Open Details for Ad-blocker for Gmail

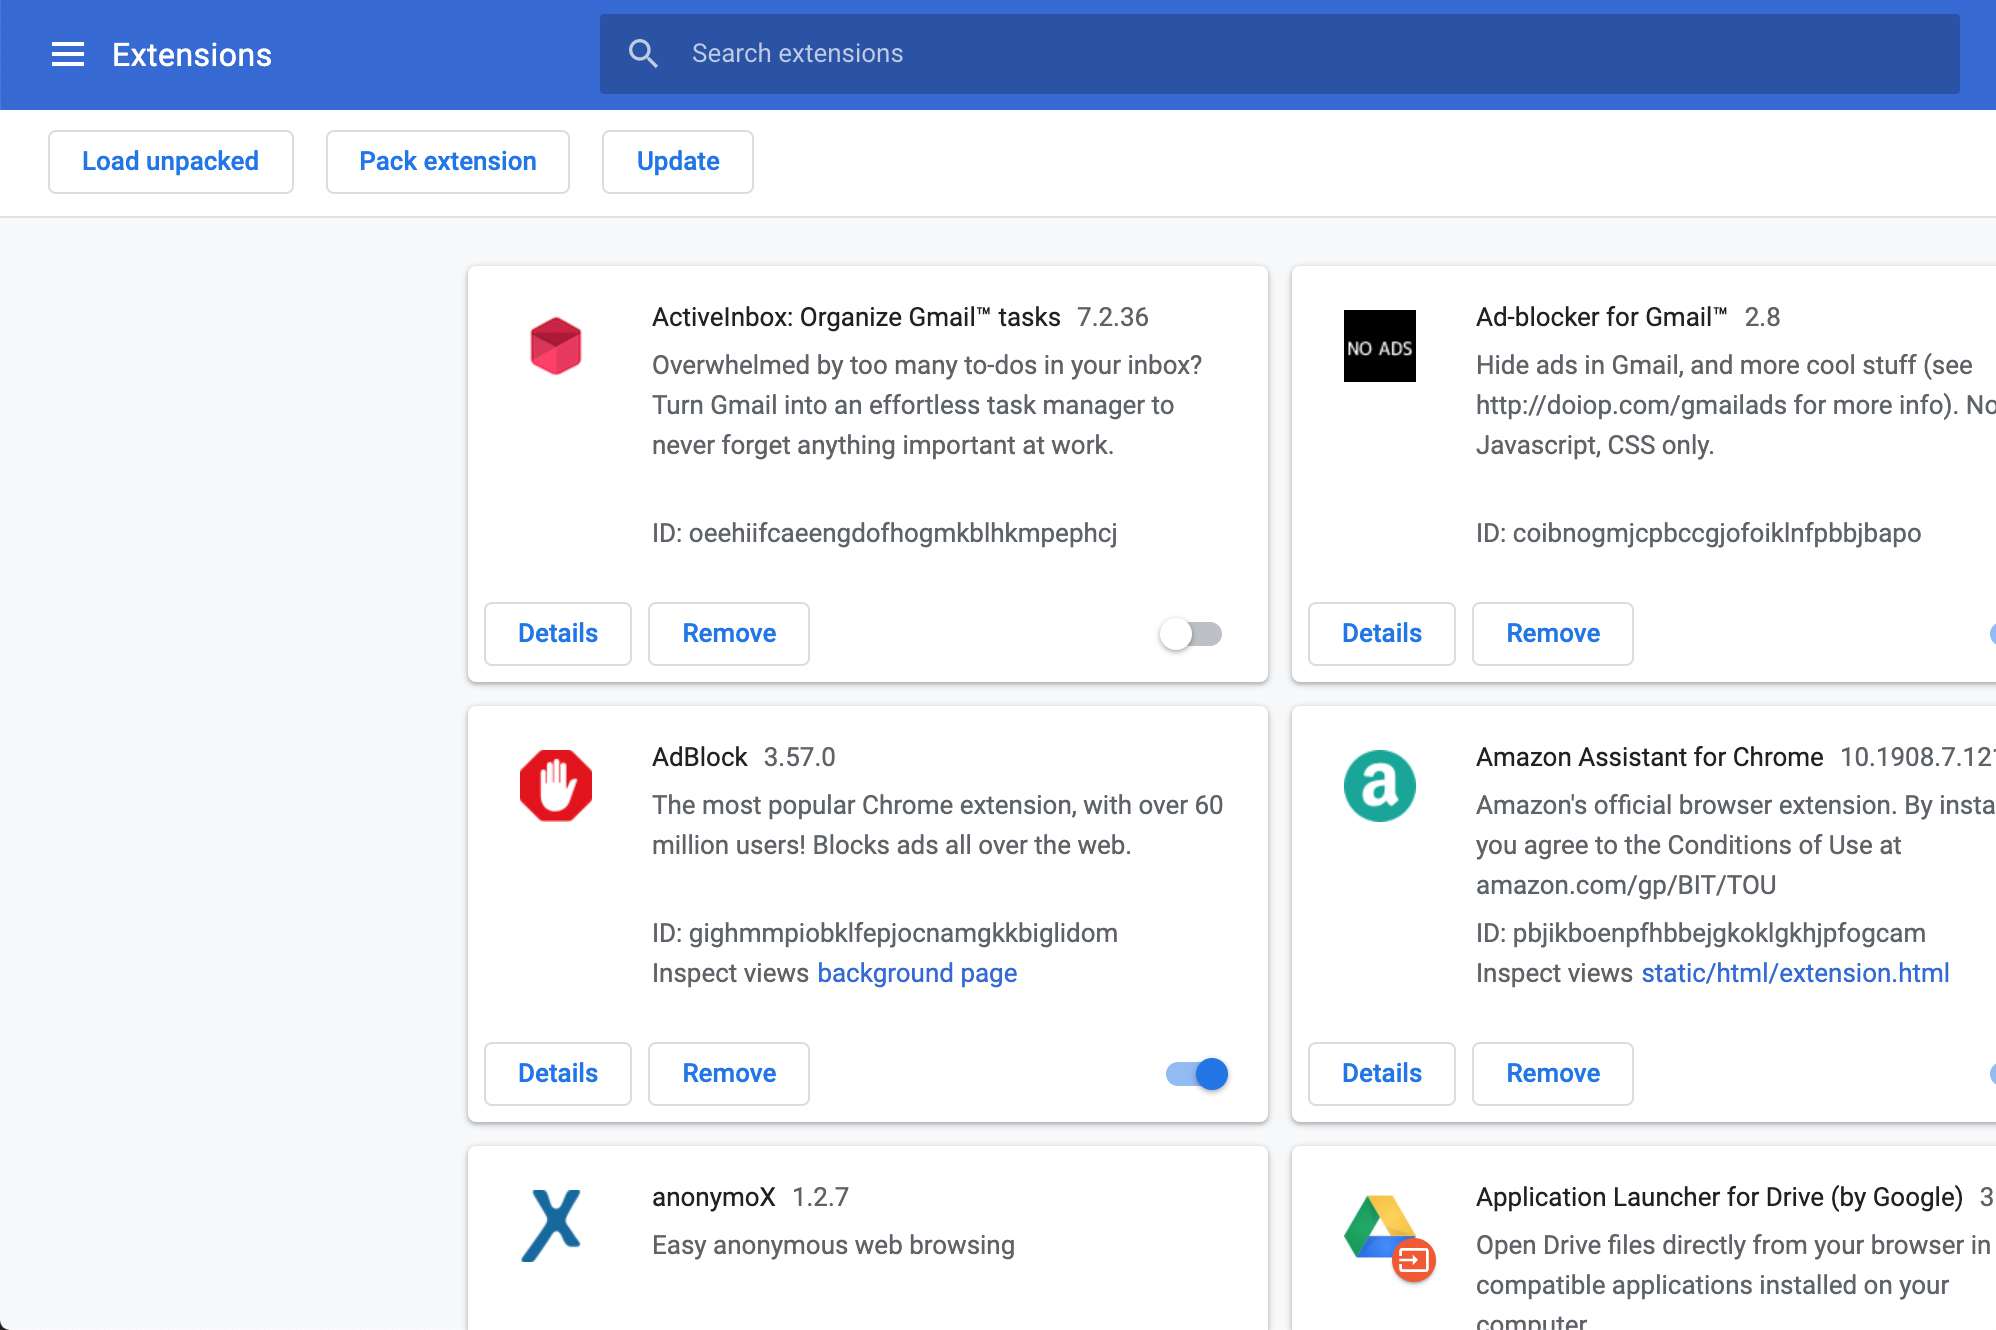point(1382,634)
